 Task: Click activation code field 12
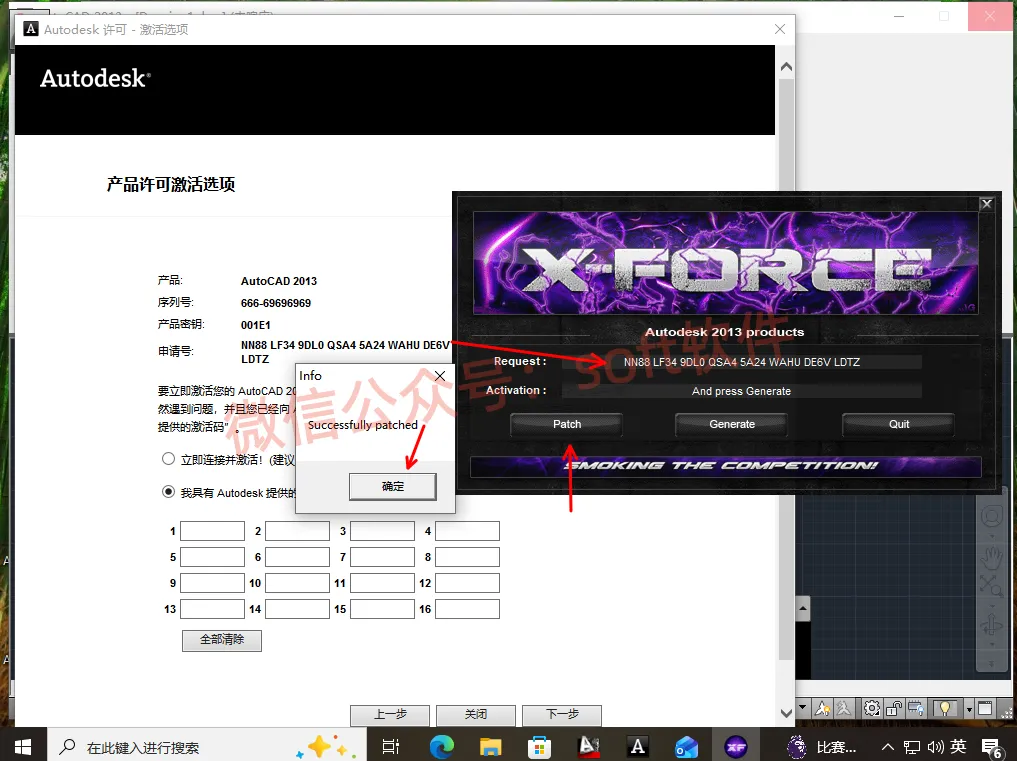(467, 583)
